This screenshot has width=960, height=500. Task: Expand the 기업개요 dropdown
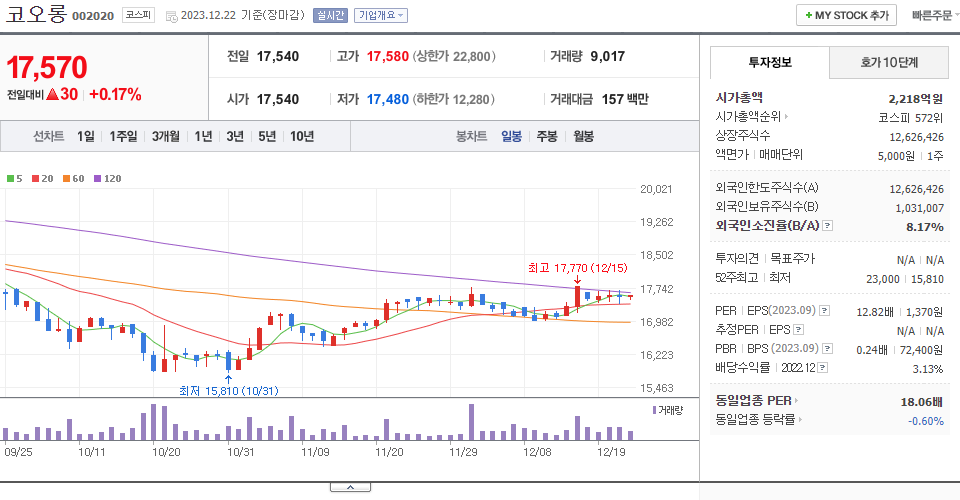(x=381, y=15)
